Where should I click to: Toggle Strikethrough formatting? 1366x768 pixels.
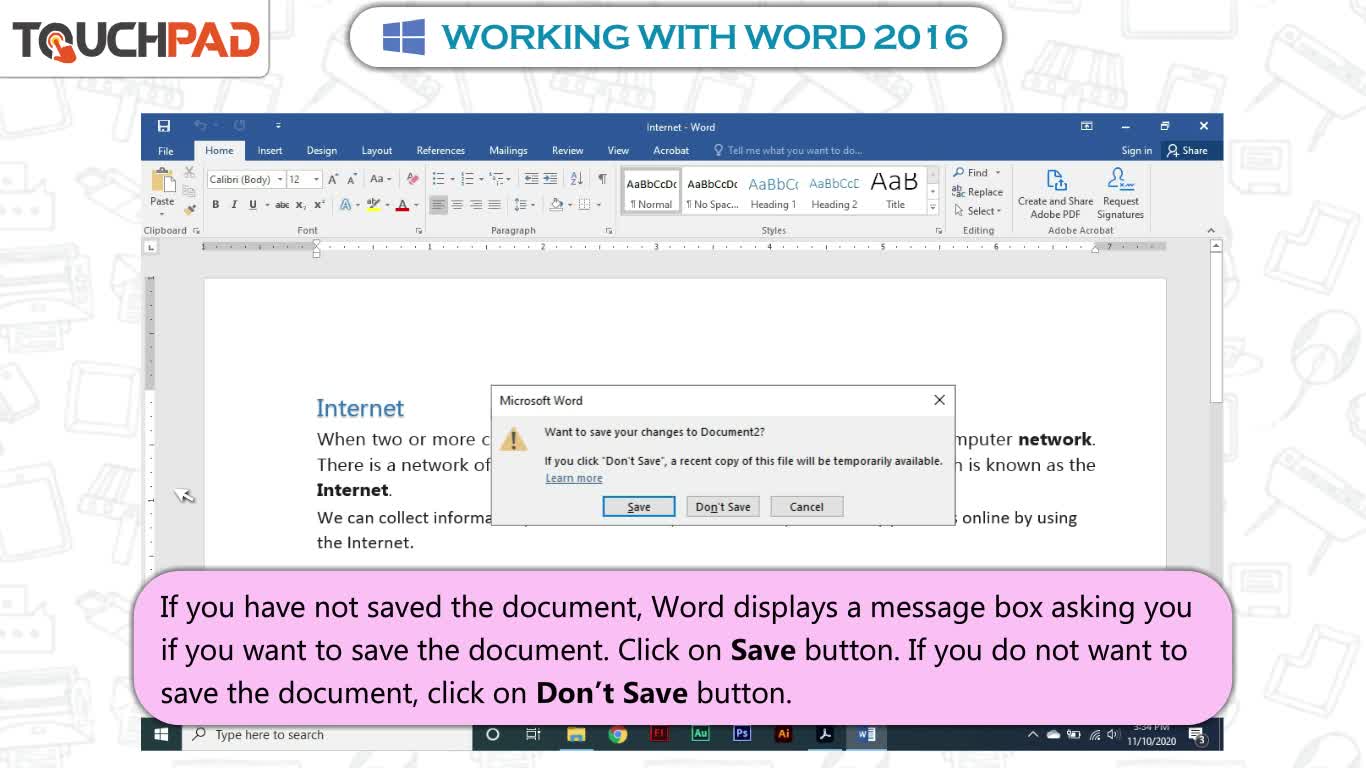point(282,205)
